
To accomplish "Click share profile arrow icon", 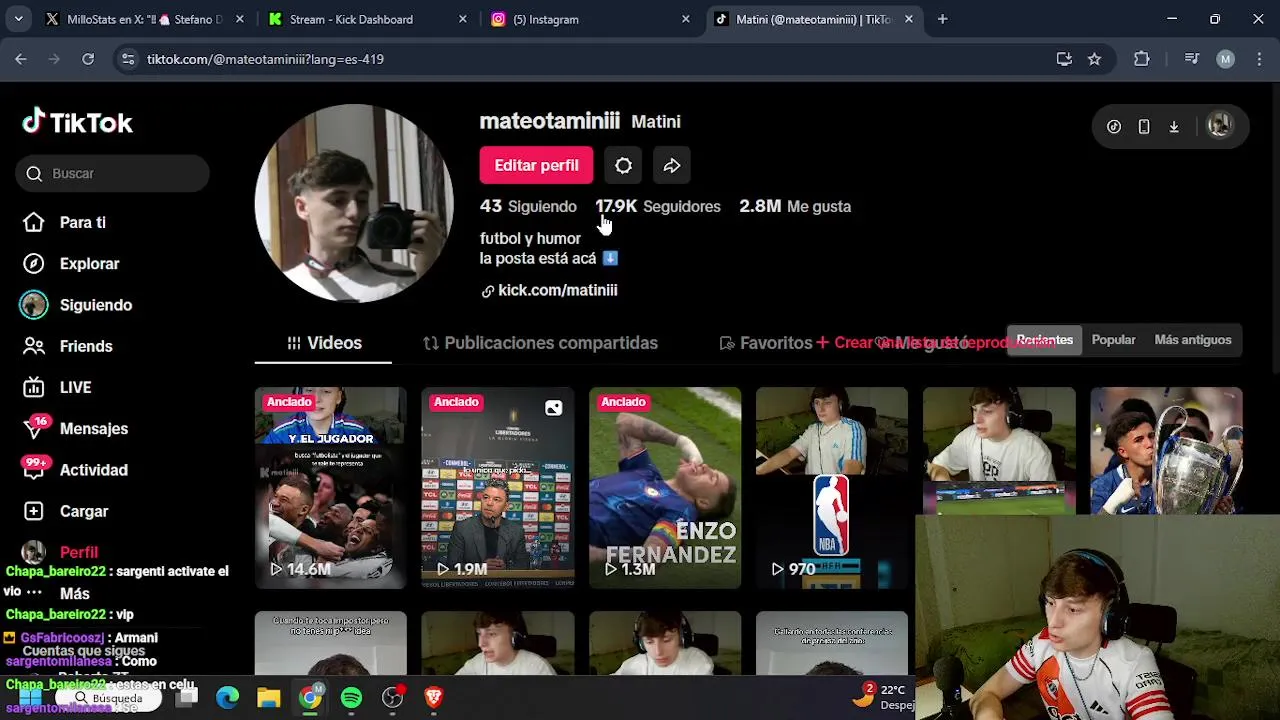I will pyautogui.click(x=672, y=165).
